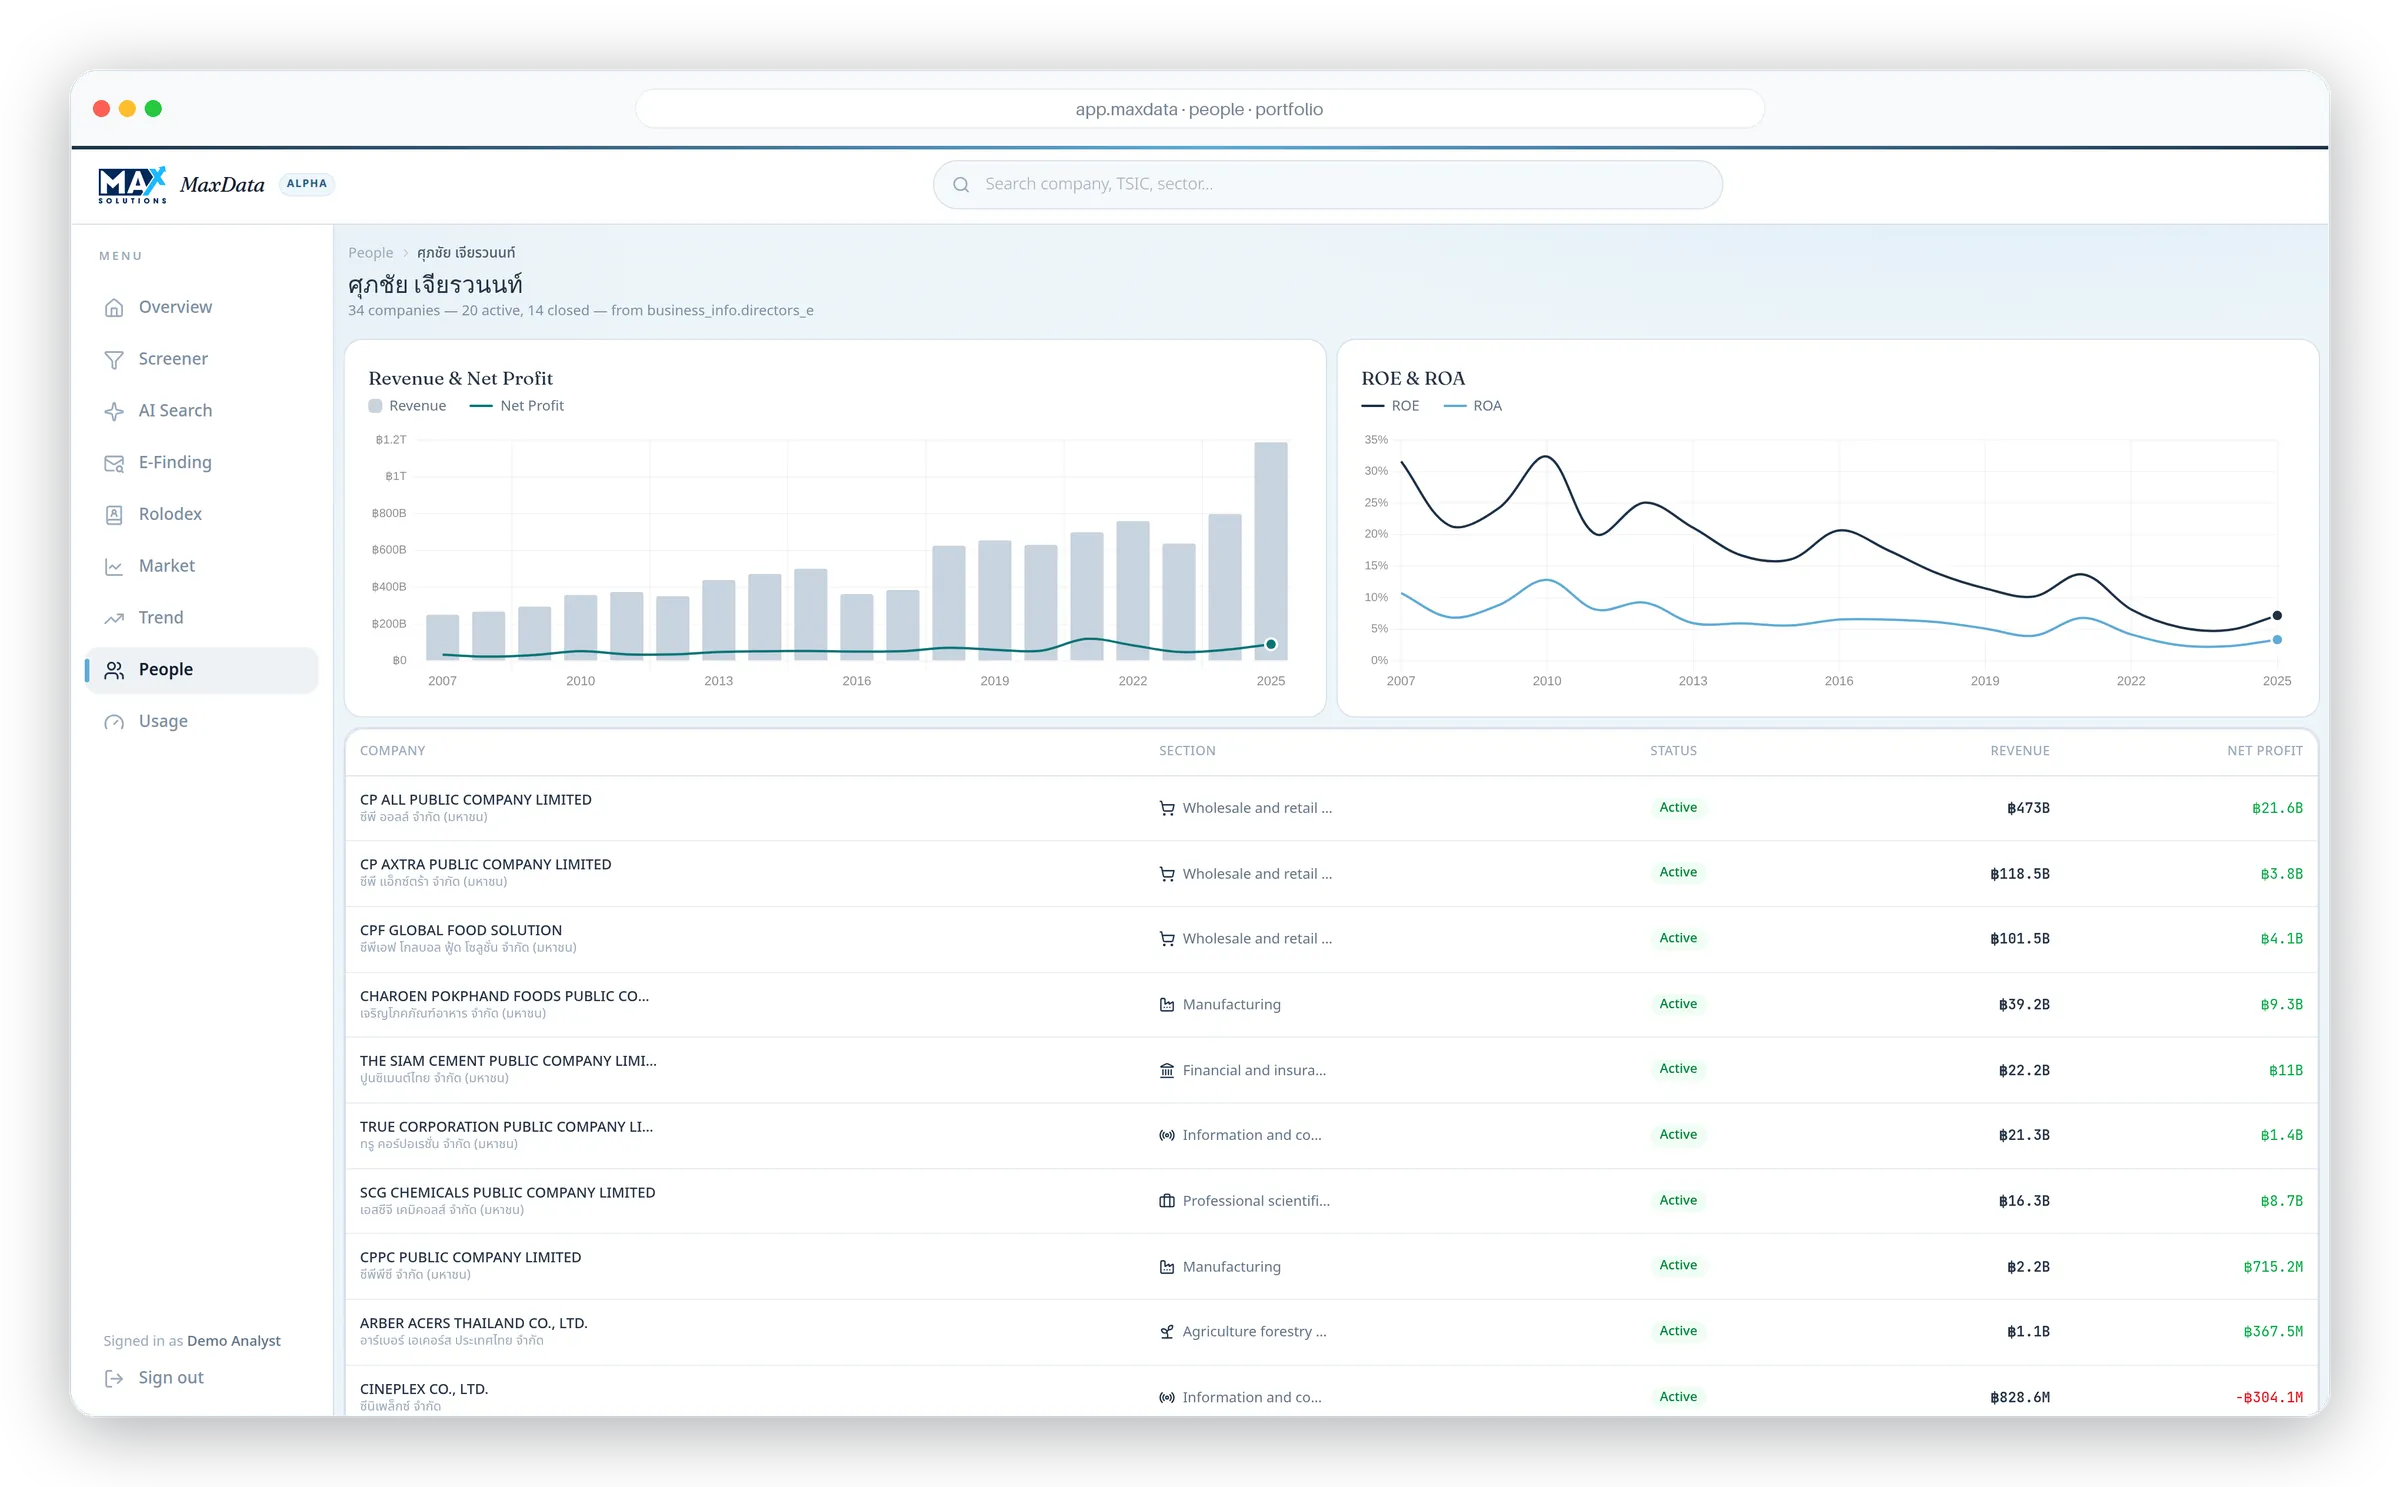Sort table by Status column header
The width and height of the screenshot is (2400, 1487).
pos(1673,751)
